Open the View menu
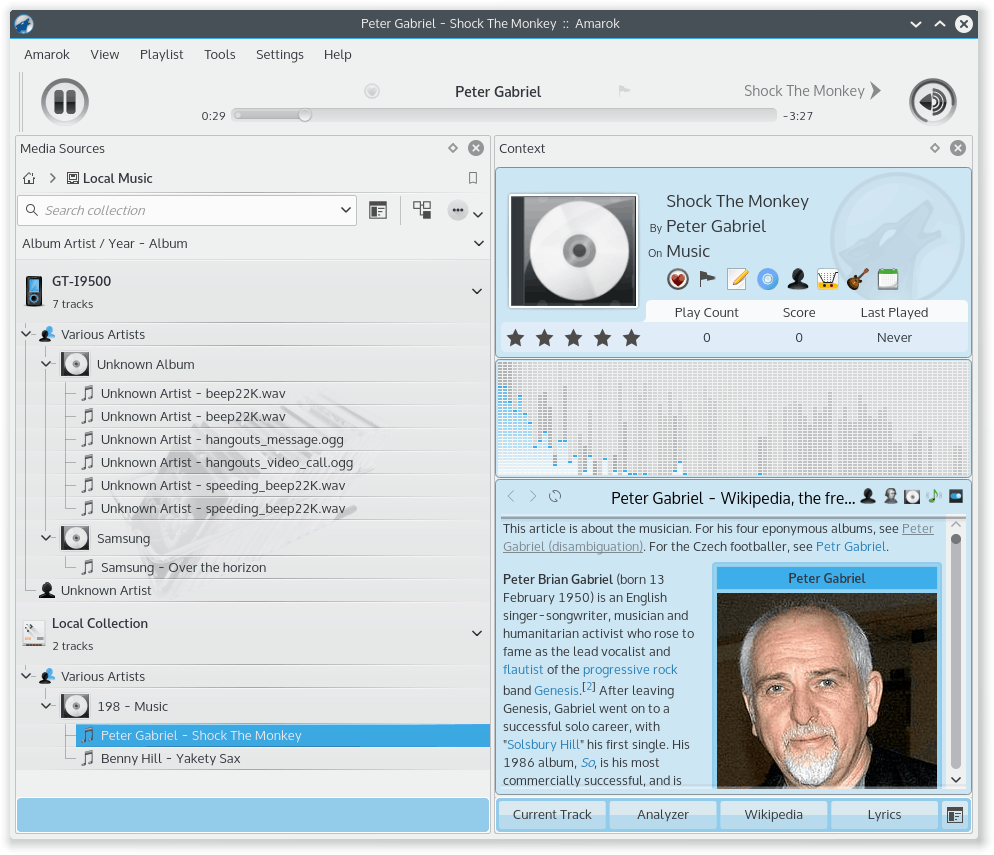This screenshot has height=855, width=994. (105, 55)
